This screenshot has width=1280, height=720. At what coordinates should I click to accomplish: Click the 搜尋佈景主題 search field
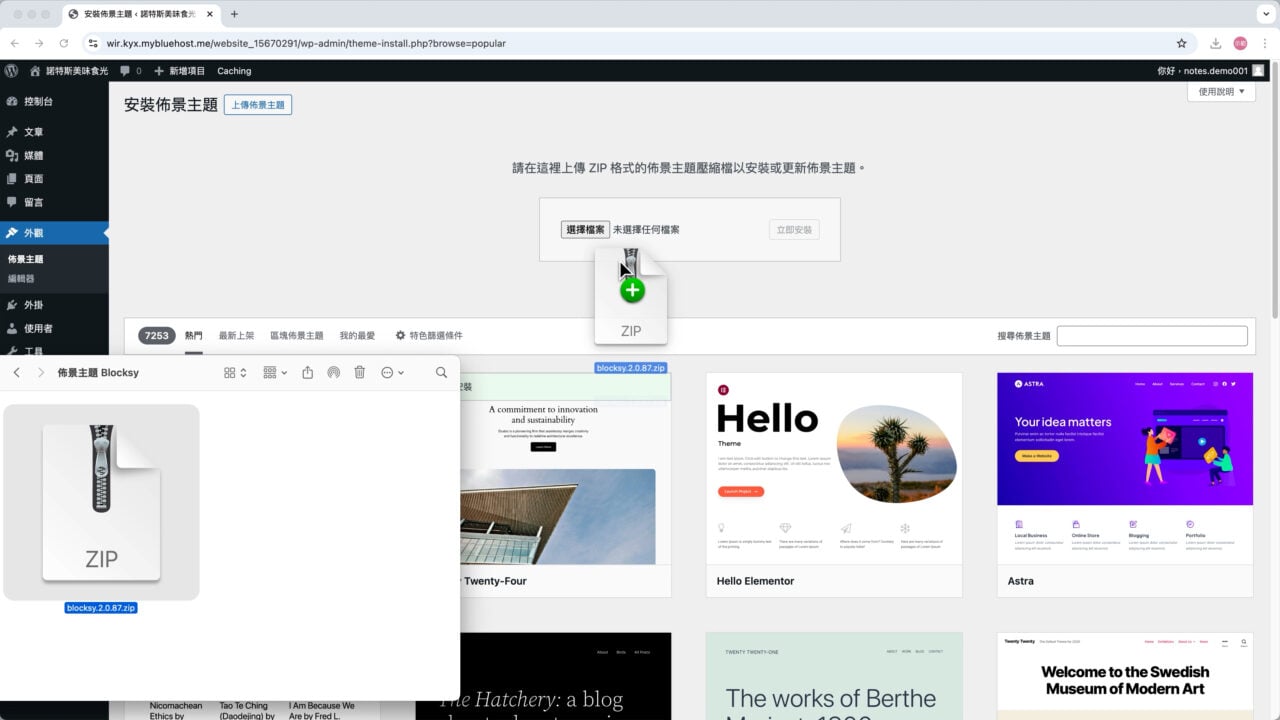coord(1152,336)
